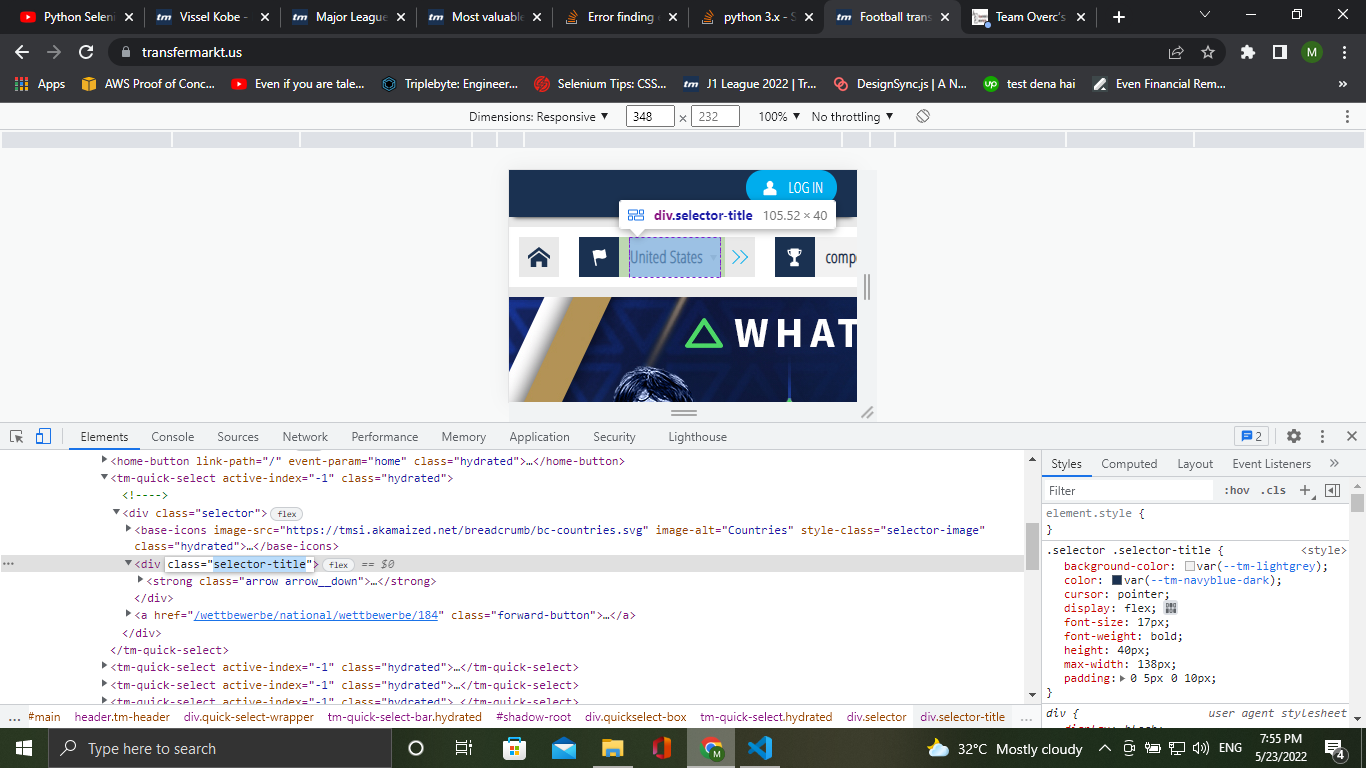The image size is (1366, 768).
Task: Click the flag countries icon
Action: [x=599, y=257]
